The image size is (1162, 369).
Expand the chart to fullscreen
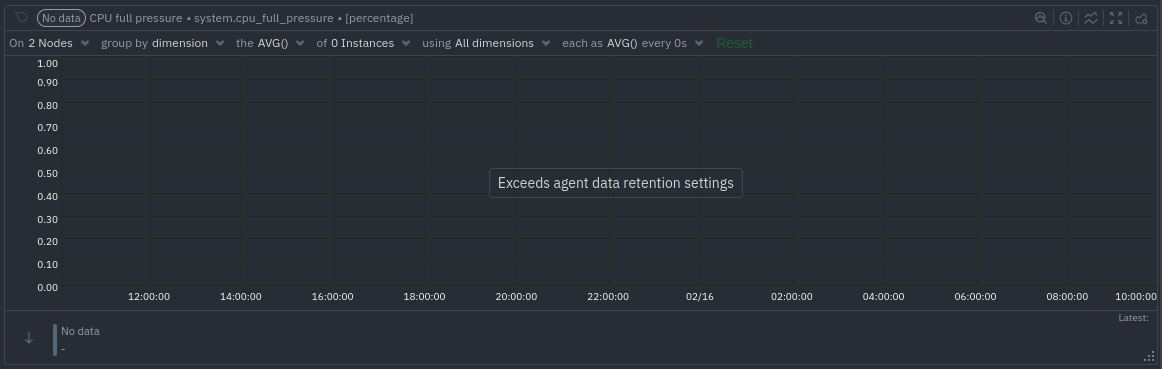[x=1116, y=18]
